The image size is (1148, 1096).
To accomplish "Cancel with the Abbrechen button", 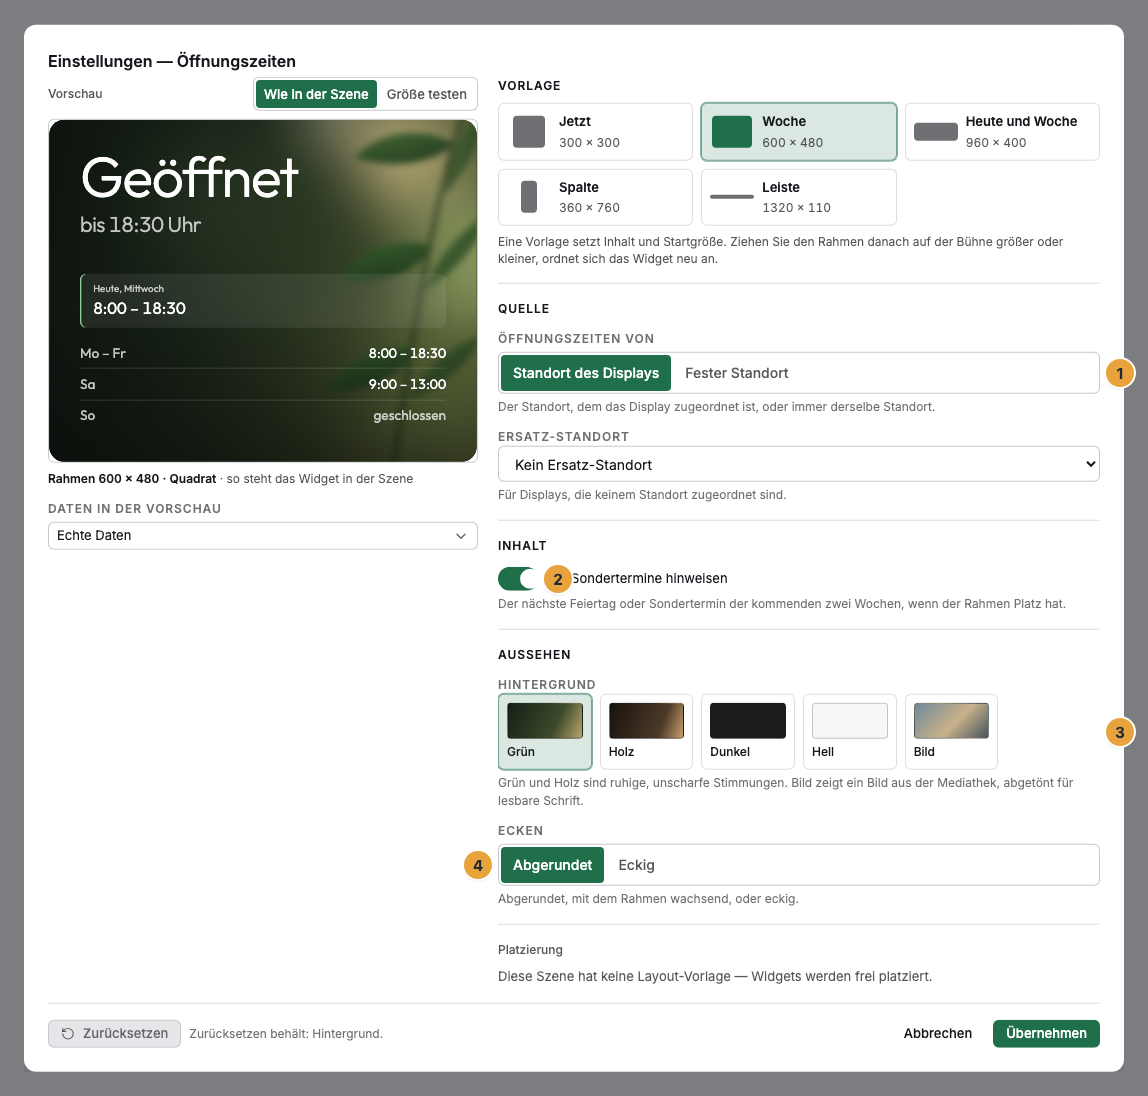I will click(937, 1034).
